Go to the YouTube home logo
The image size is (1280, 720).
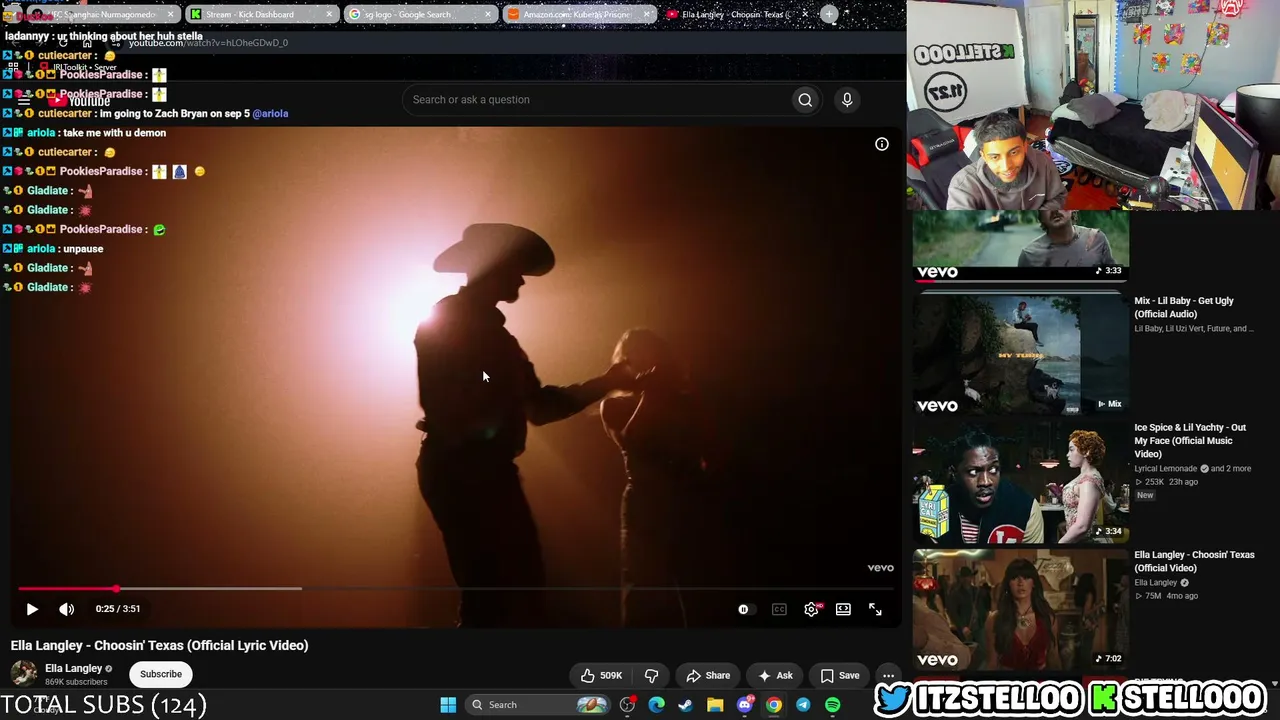pyautogui.click(x=81, y=100)
